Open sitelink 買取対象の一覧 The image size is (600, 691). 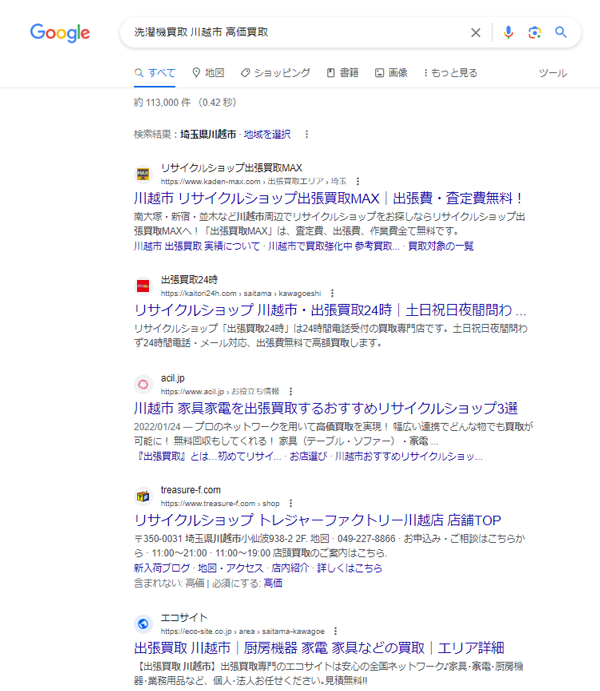point(441,246)
